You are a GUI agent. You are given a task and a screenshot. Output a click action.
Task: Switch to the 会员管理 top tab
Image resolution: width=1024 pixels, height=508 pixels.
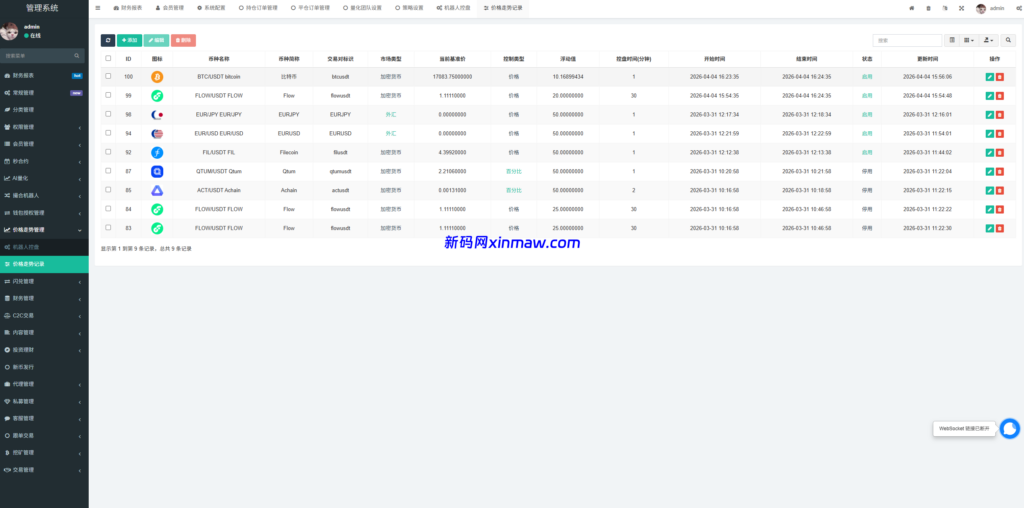tap(169, 8)
